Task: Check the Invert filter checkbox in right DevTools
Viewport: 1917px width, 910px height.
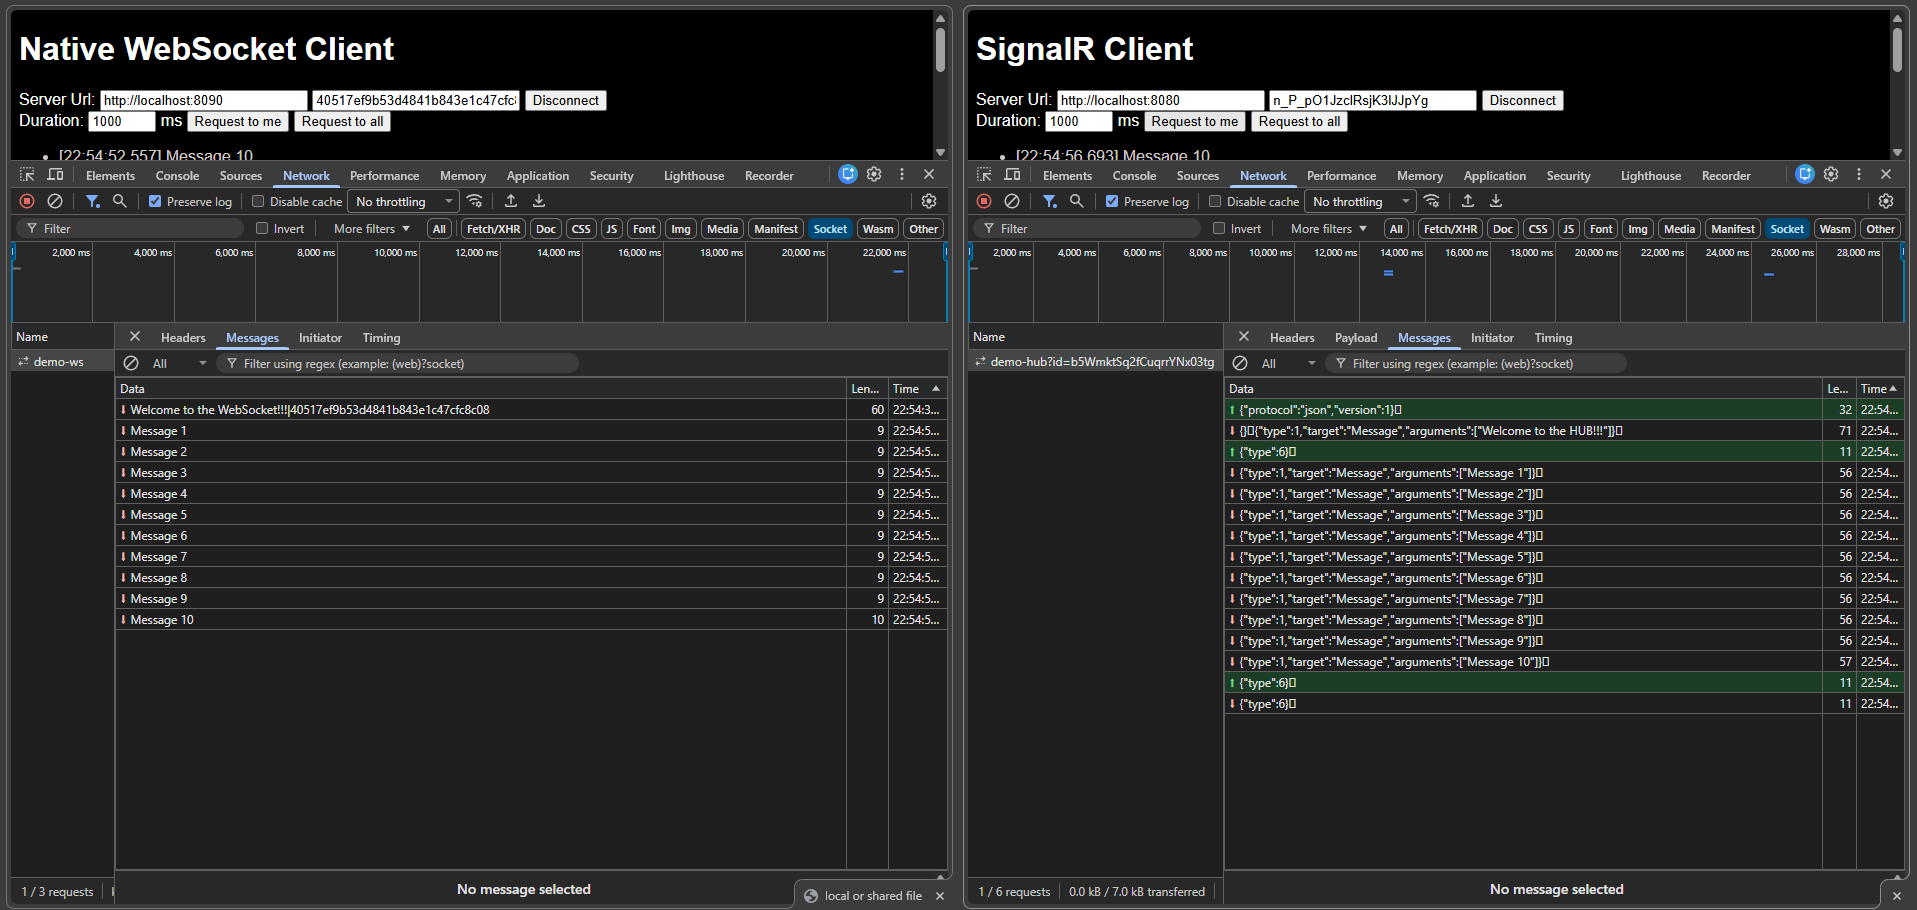Action: [1219, 228]
